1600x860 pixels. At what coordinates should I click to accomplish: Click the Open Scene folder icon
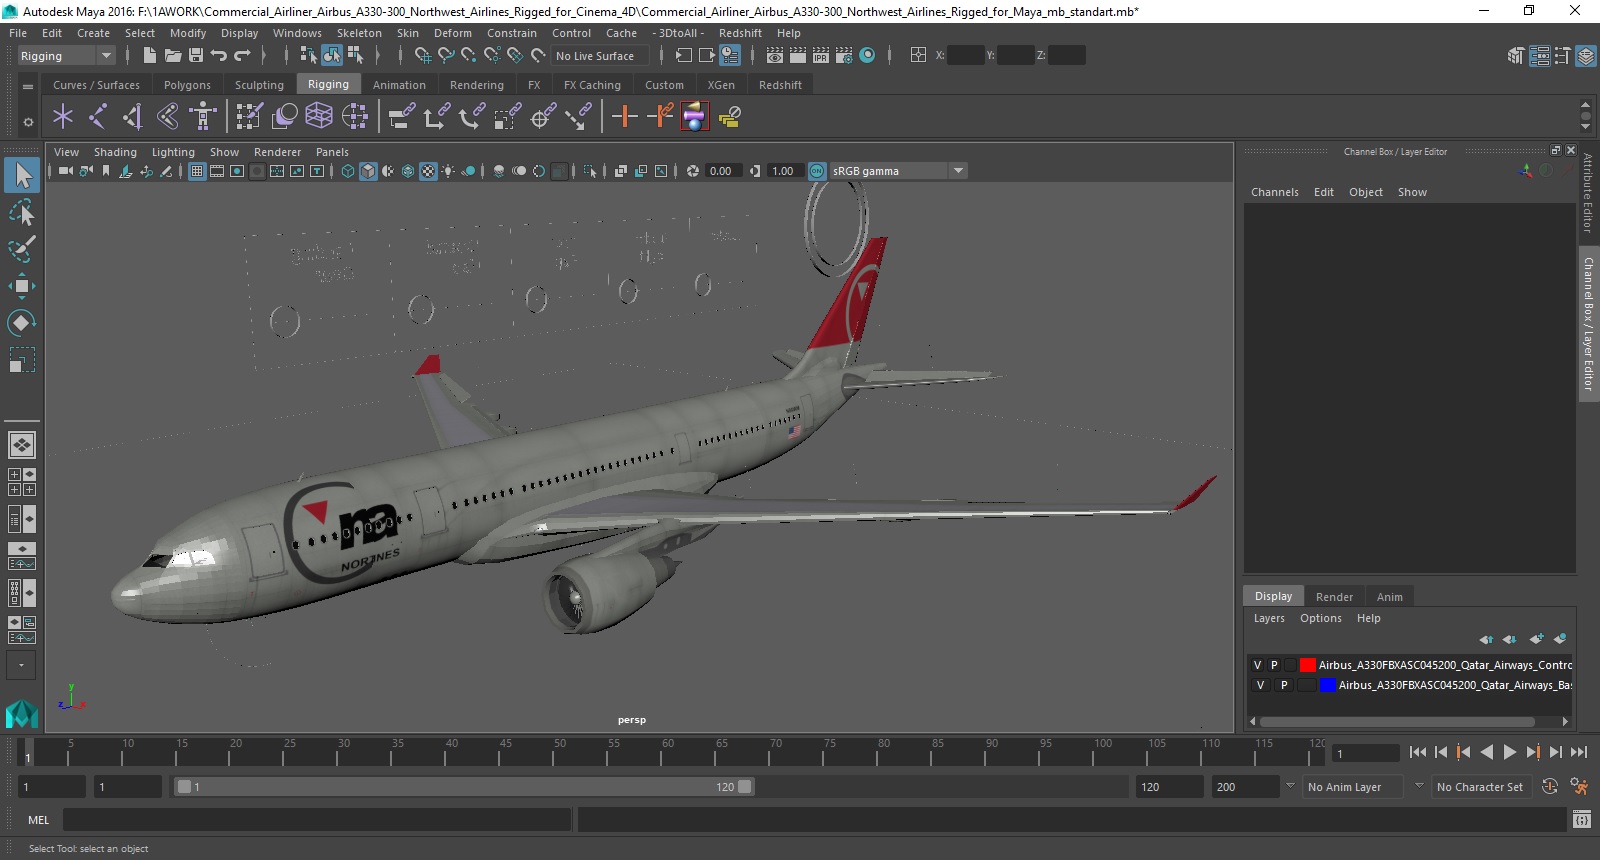pyautogui.click(x=173, y=56)
